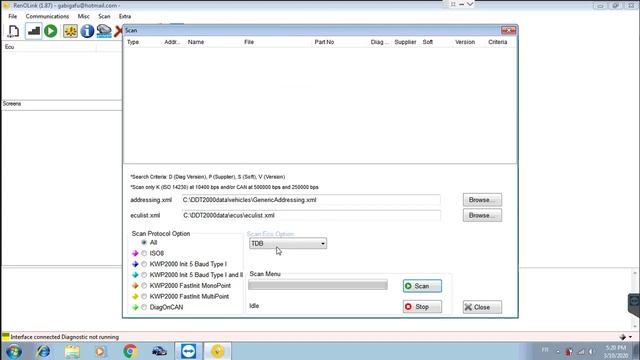Open File Explorer folder on the taskbar
This screenshot has height=360, width=640.
(x=72, y=351)
